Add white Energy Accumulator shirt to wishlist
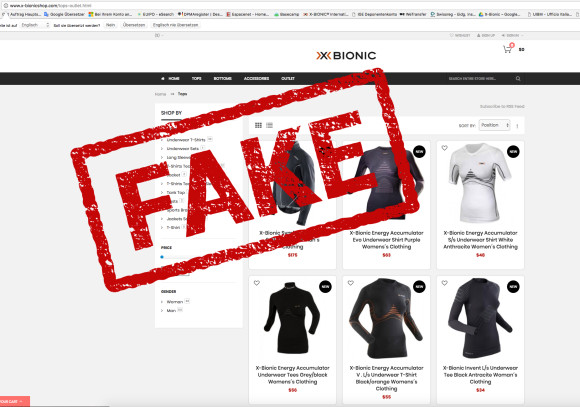Viewport: 580px width, 407px height. click(445, 148)
